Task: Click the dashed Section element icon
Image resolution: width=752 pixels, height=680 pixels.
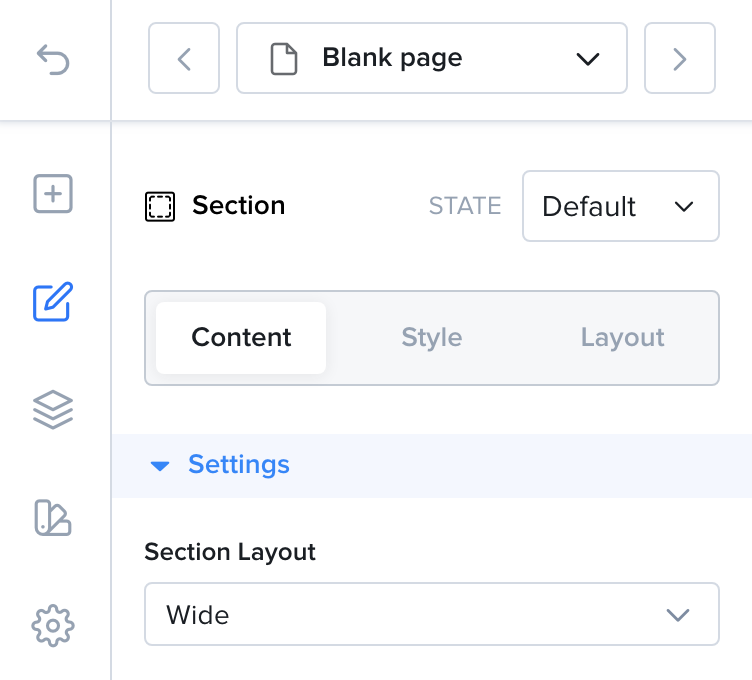Action: coord(160,207)
